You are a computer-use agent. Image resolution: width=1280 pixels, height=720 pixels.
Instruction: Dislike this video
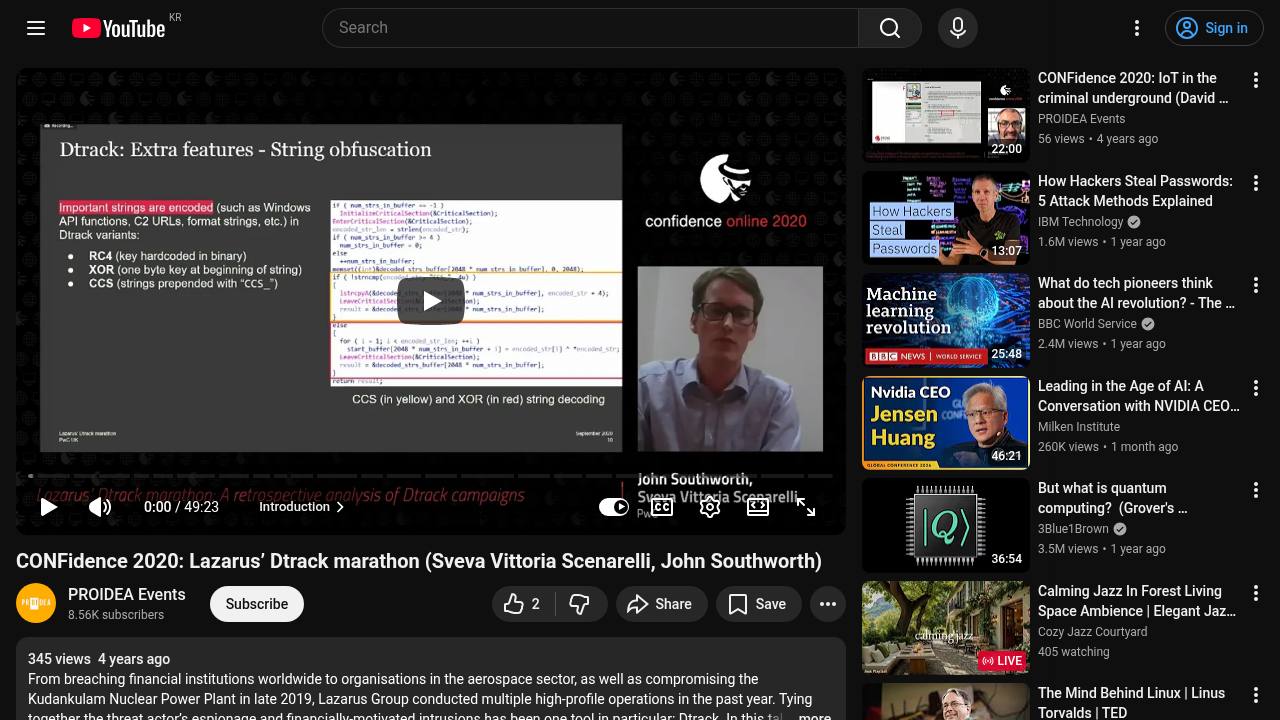click(x=580, y=604)
